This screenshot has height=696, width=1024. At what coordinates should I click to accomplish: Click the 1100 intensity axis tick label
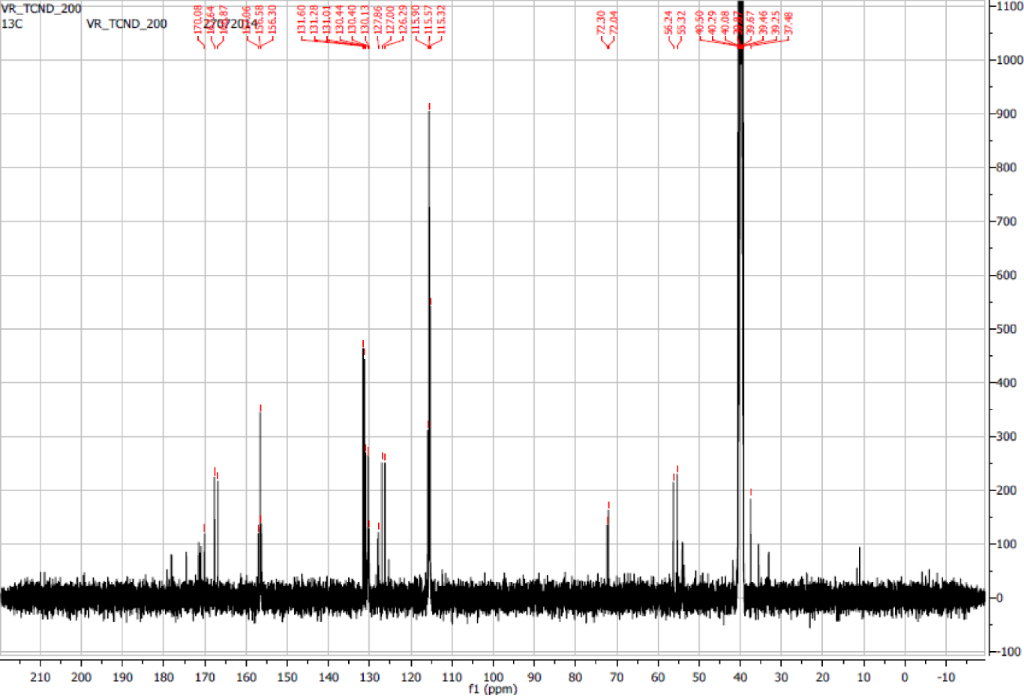pyautogui.click(x=1008, y=7)
